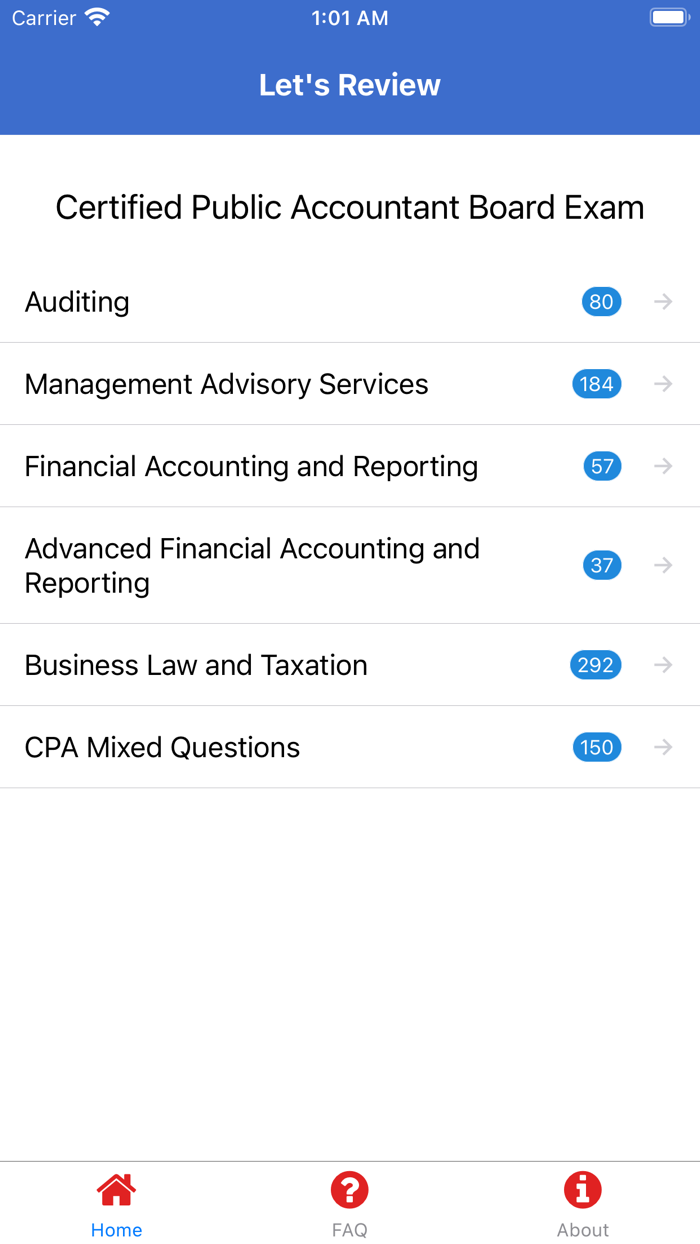The image size is (700, 1244).
Task: Expand the Auditing category arrow
Action: 663,301
